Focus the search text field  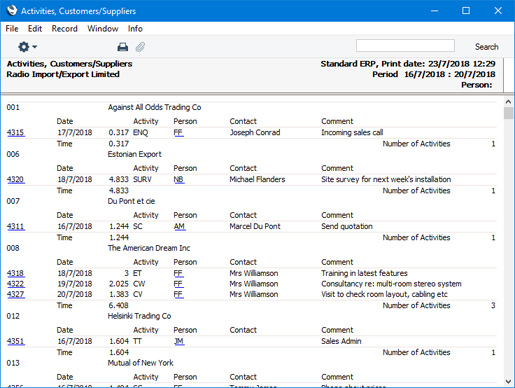pyautogui.click(x=405, y=46)
